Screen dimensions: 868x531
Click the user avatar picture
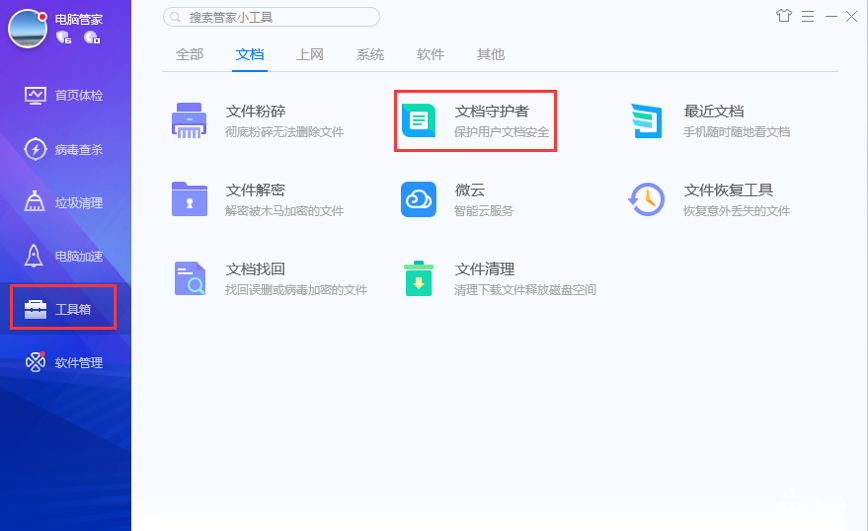(x=28, y=28)
